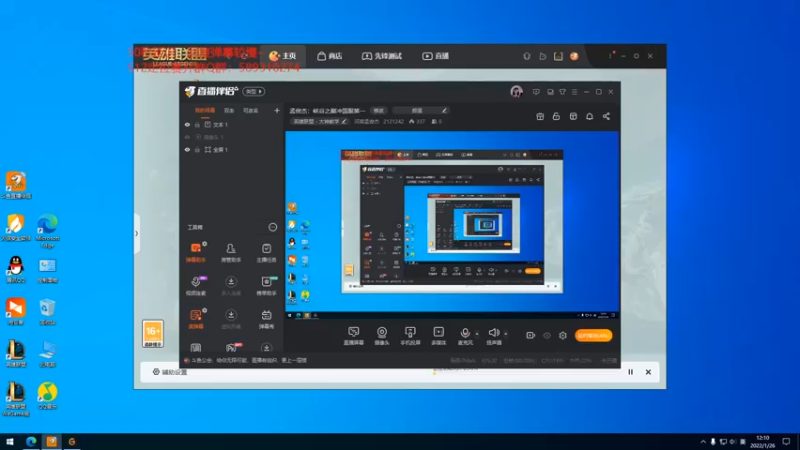The height and width of the screenshot is (450, 800).
Task: Click the modify button beside stream title
Action: tap(379, 110)
